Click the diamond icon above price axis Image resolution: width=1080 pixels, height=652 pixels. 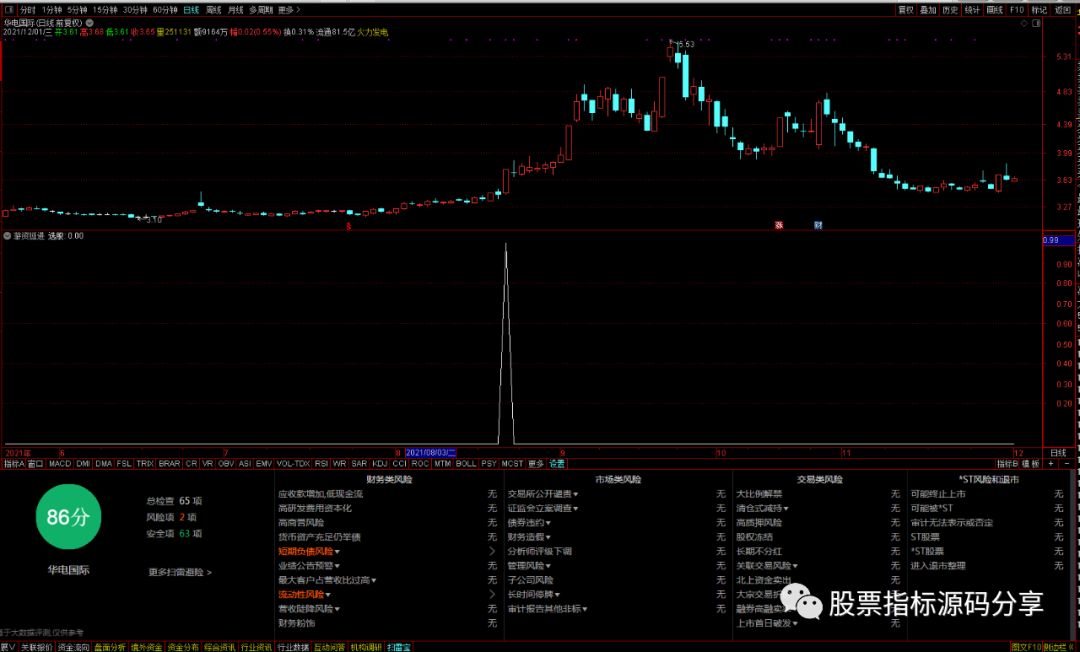(1024, 23)
